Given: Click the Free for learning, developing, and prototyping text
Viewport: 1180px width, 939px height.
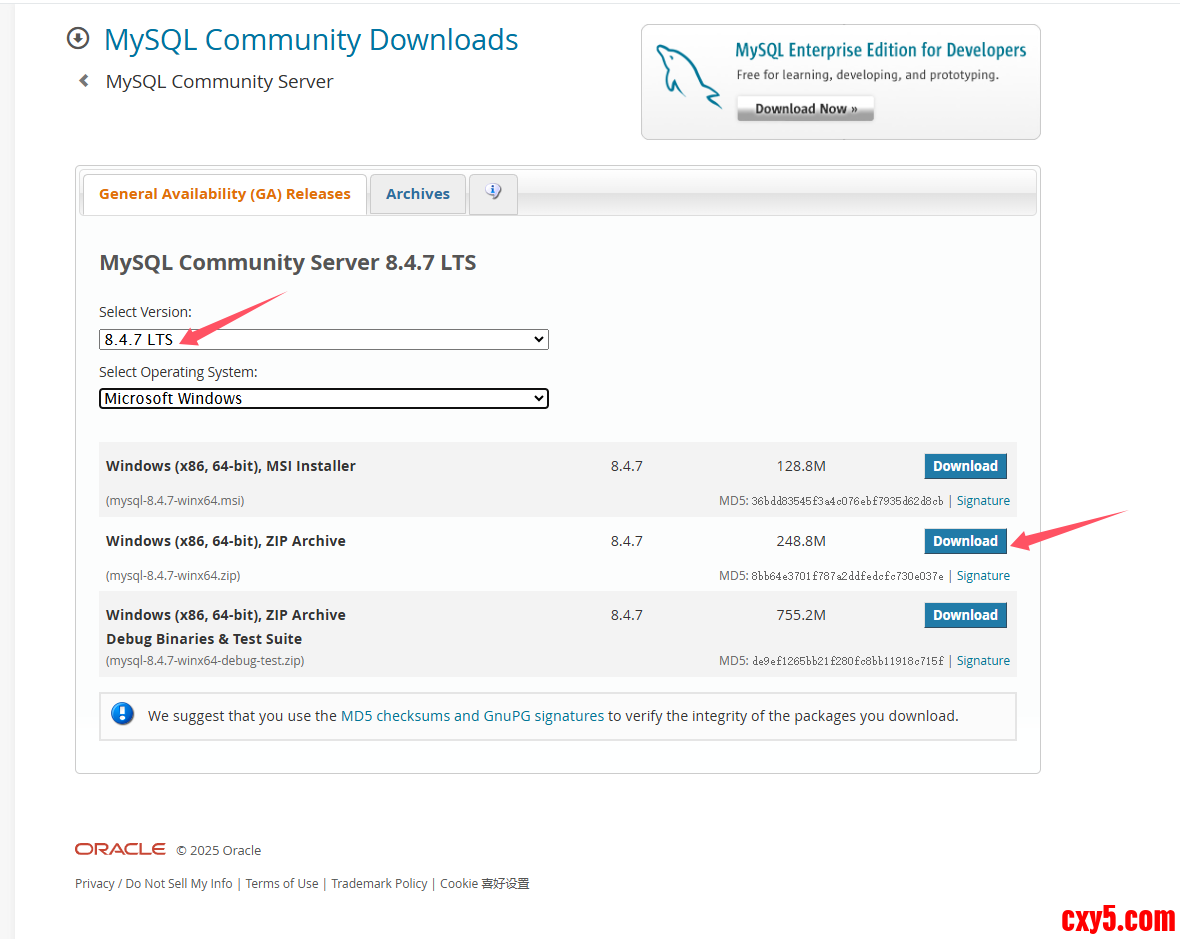Looking at the screenshot, I should [x=868, y=74].
